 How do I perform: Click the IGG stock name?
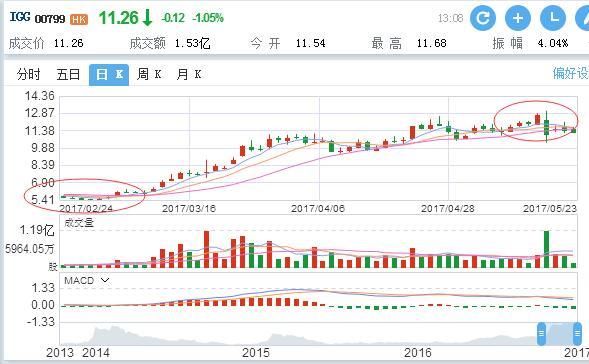20,17
